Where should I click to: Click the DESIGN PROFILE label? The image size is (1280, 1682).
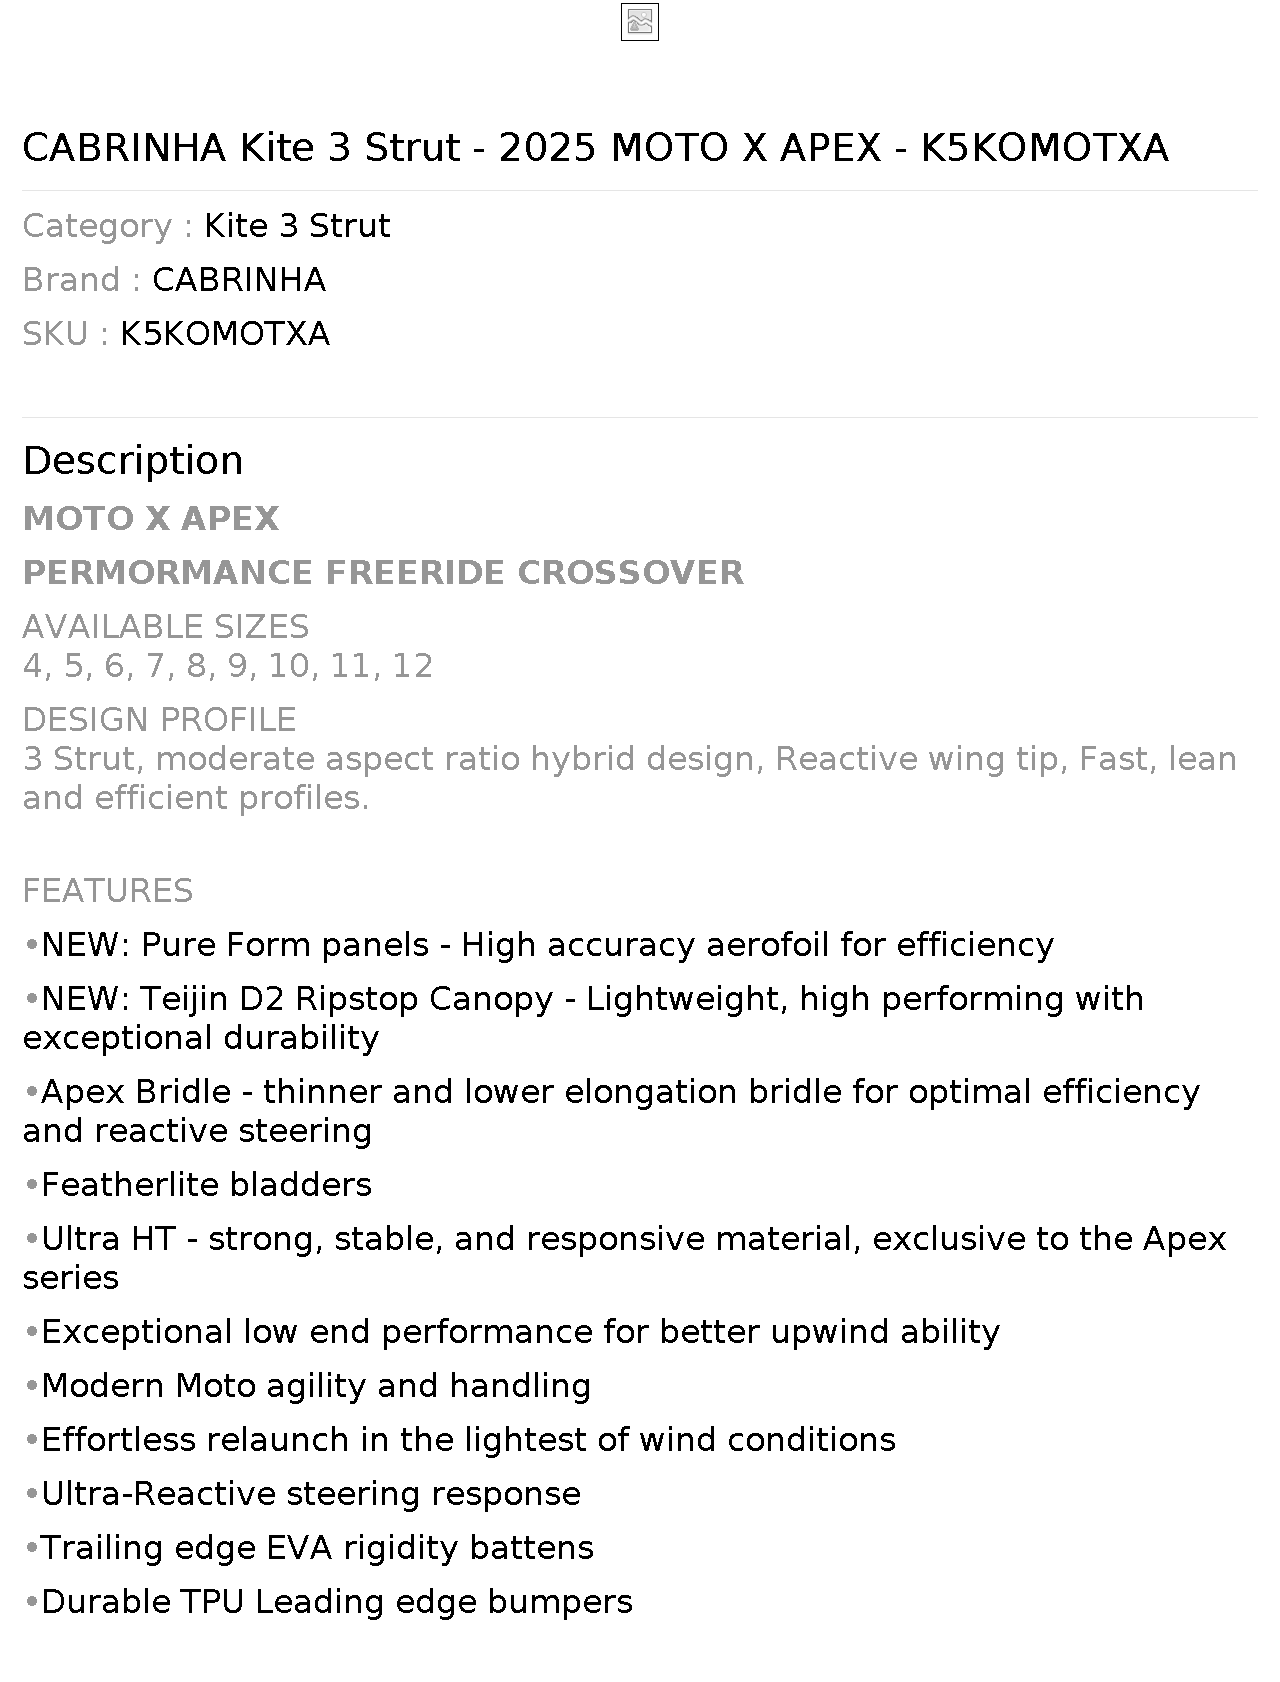point(159,720)
